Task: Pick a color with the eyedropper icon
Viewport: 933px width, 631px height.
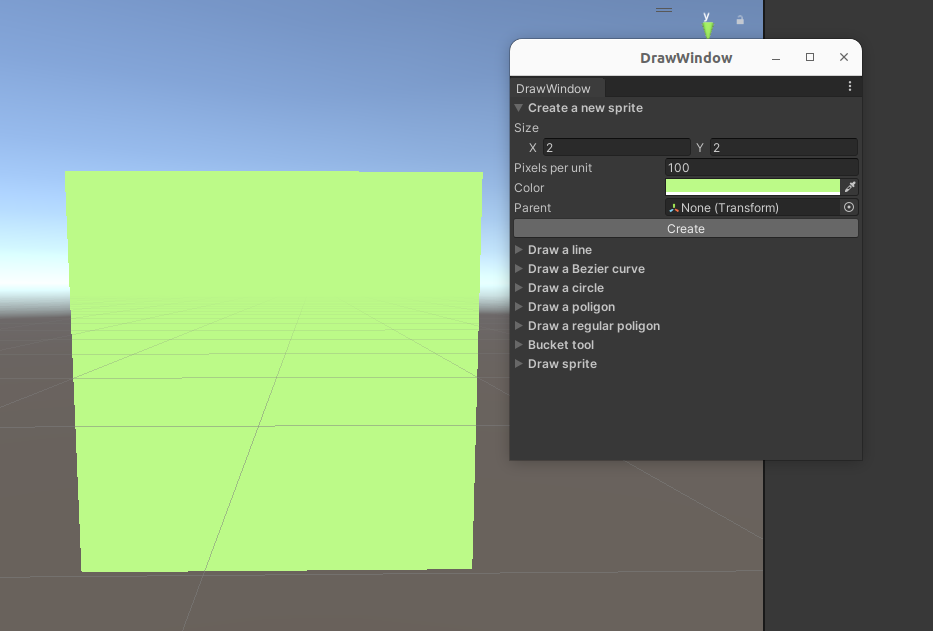Action: (x=849, y=187)
